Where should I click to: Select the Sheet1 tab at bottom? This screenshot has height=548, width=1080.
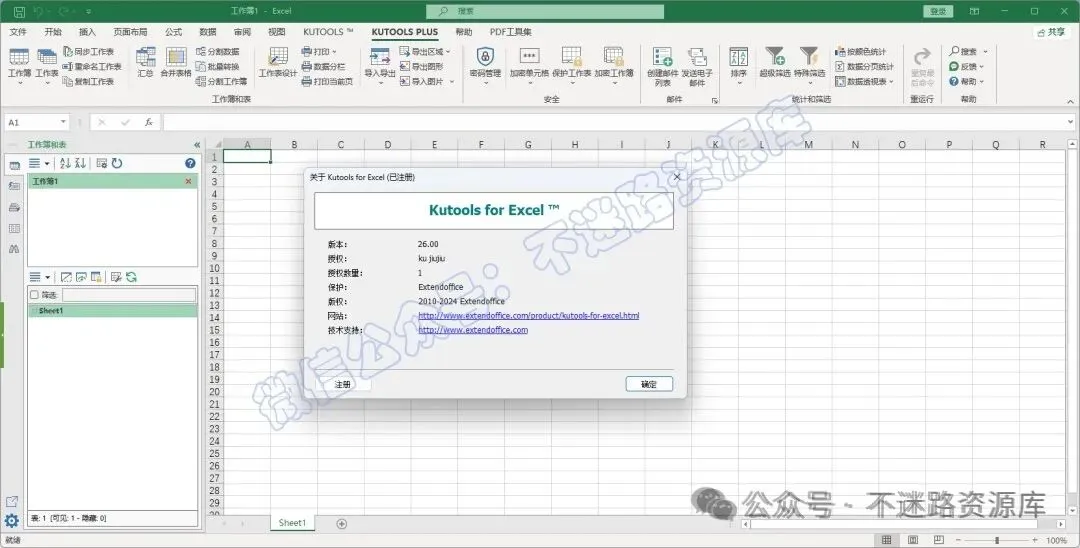pos(292,523)
